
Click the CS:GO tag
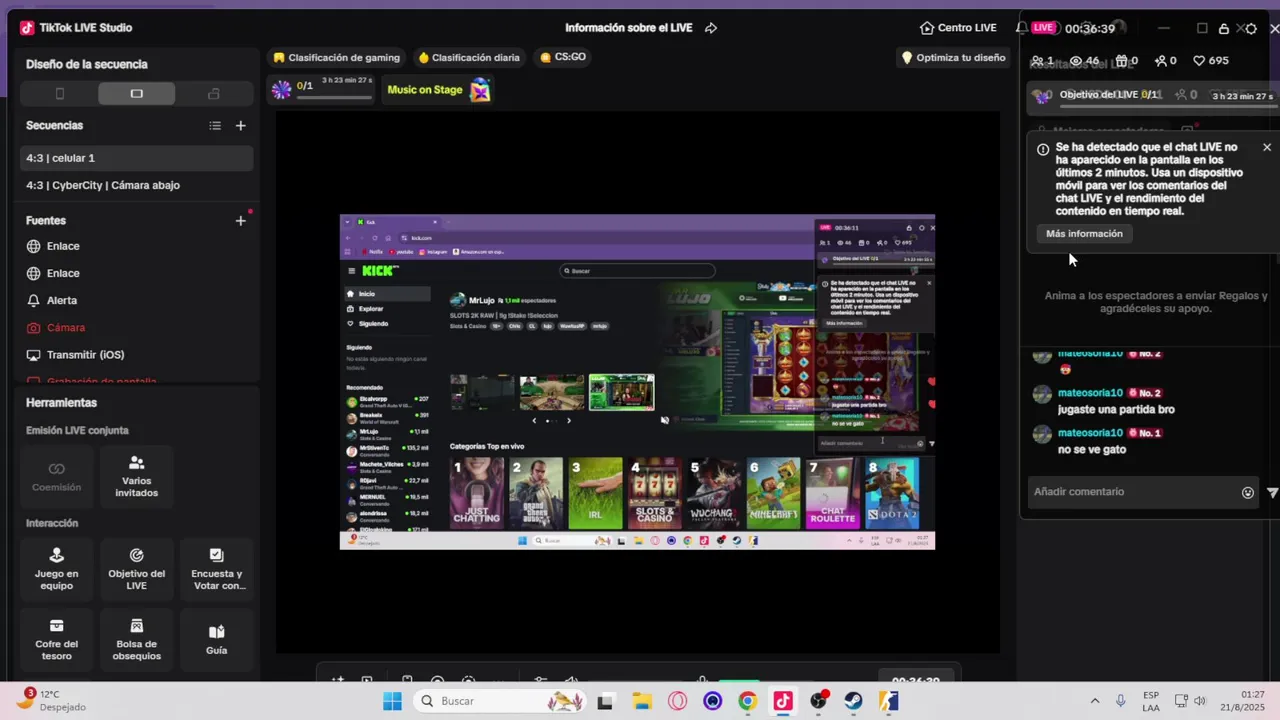[x=563, y=58]
